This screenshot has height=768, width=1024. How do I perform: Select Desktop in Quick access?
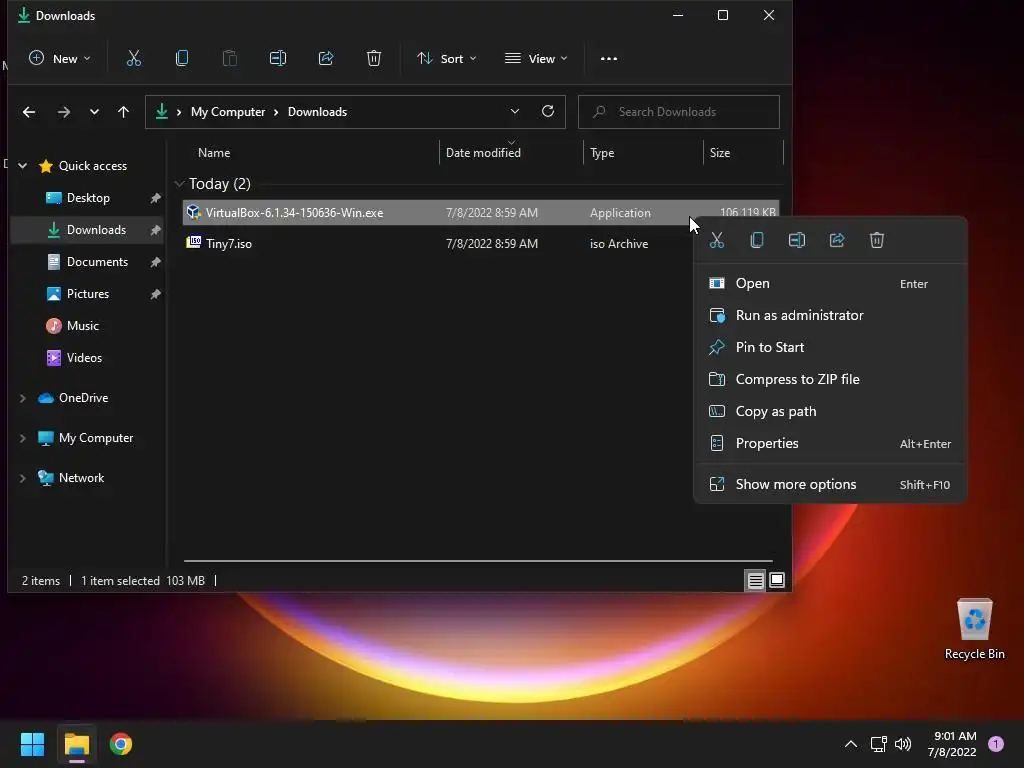click(88, 198)
